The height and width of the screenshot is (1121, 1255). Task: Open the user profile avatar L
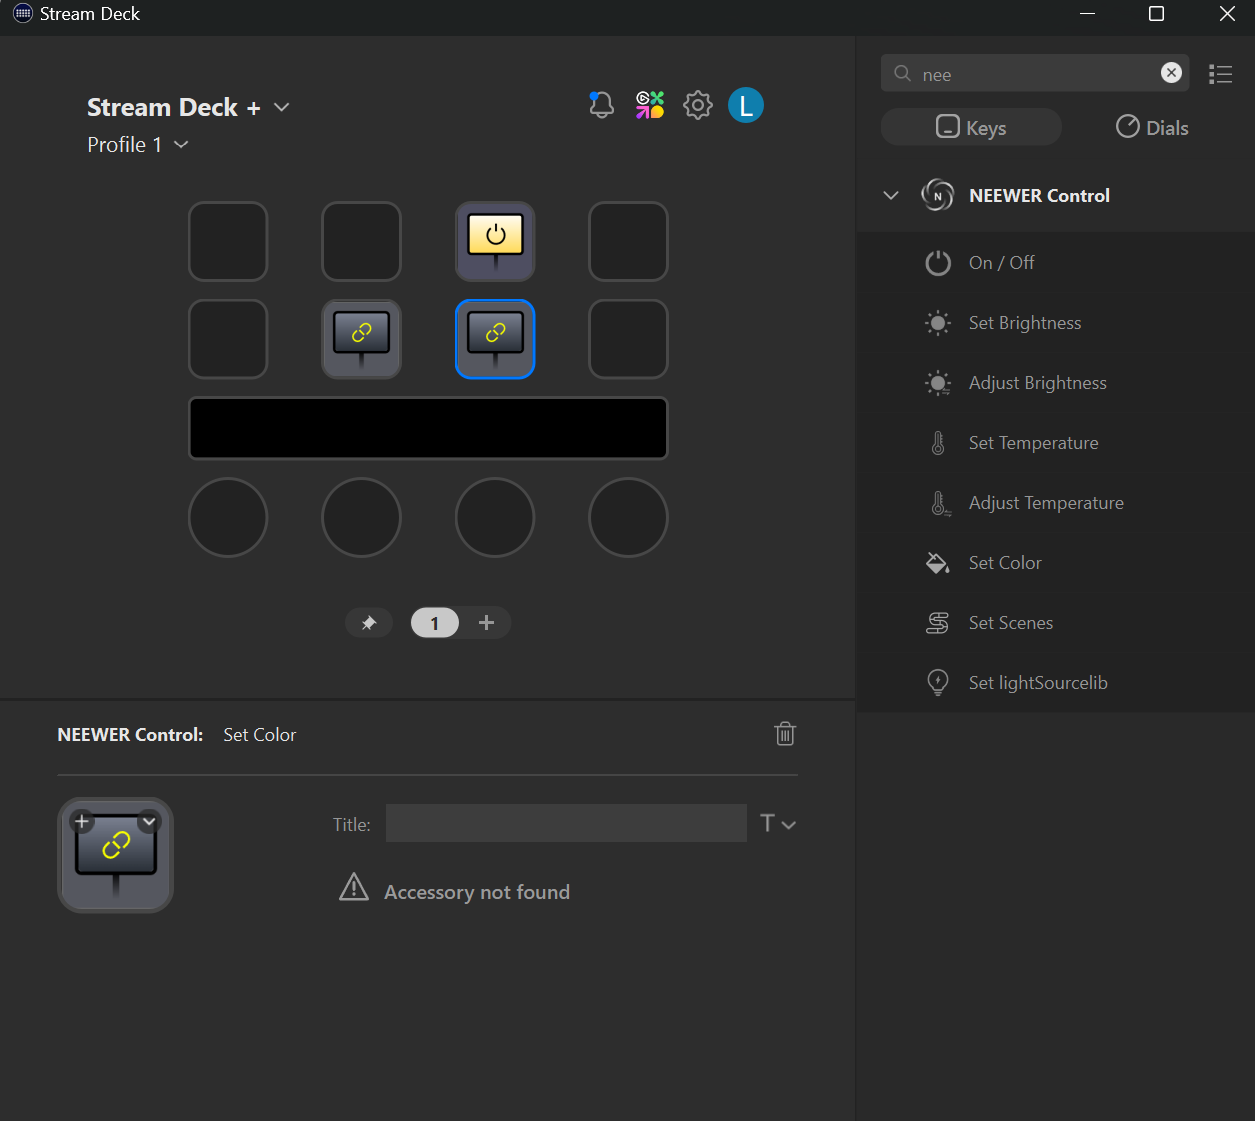(746, 105)
